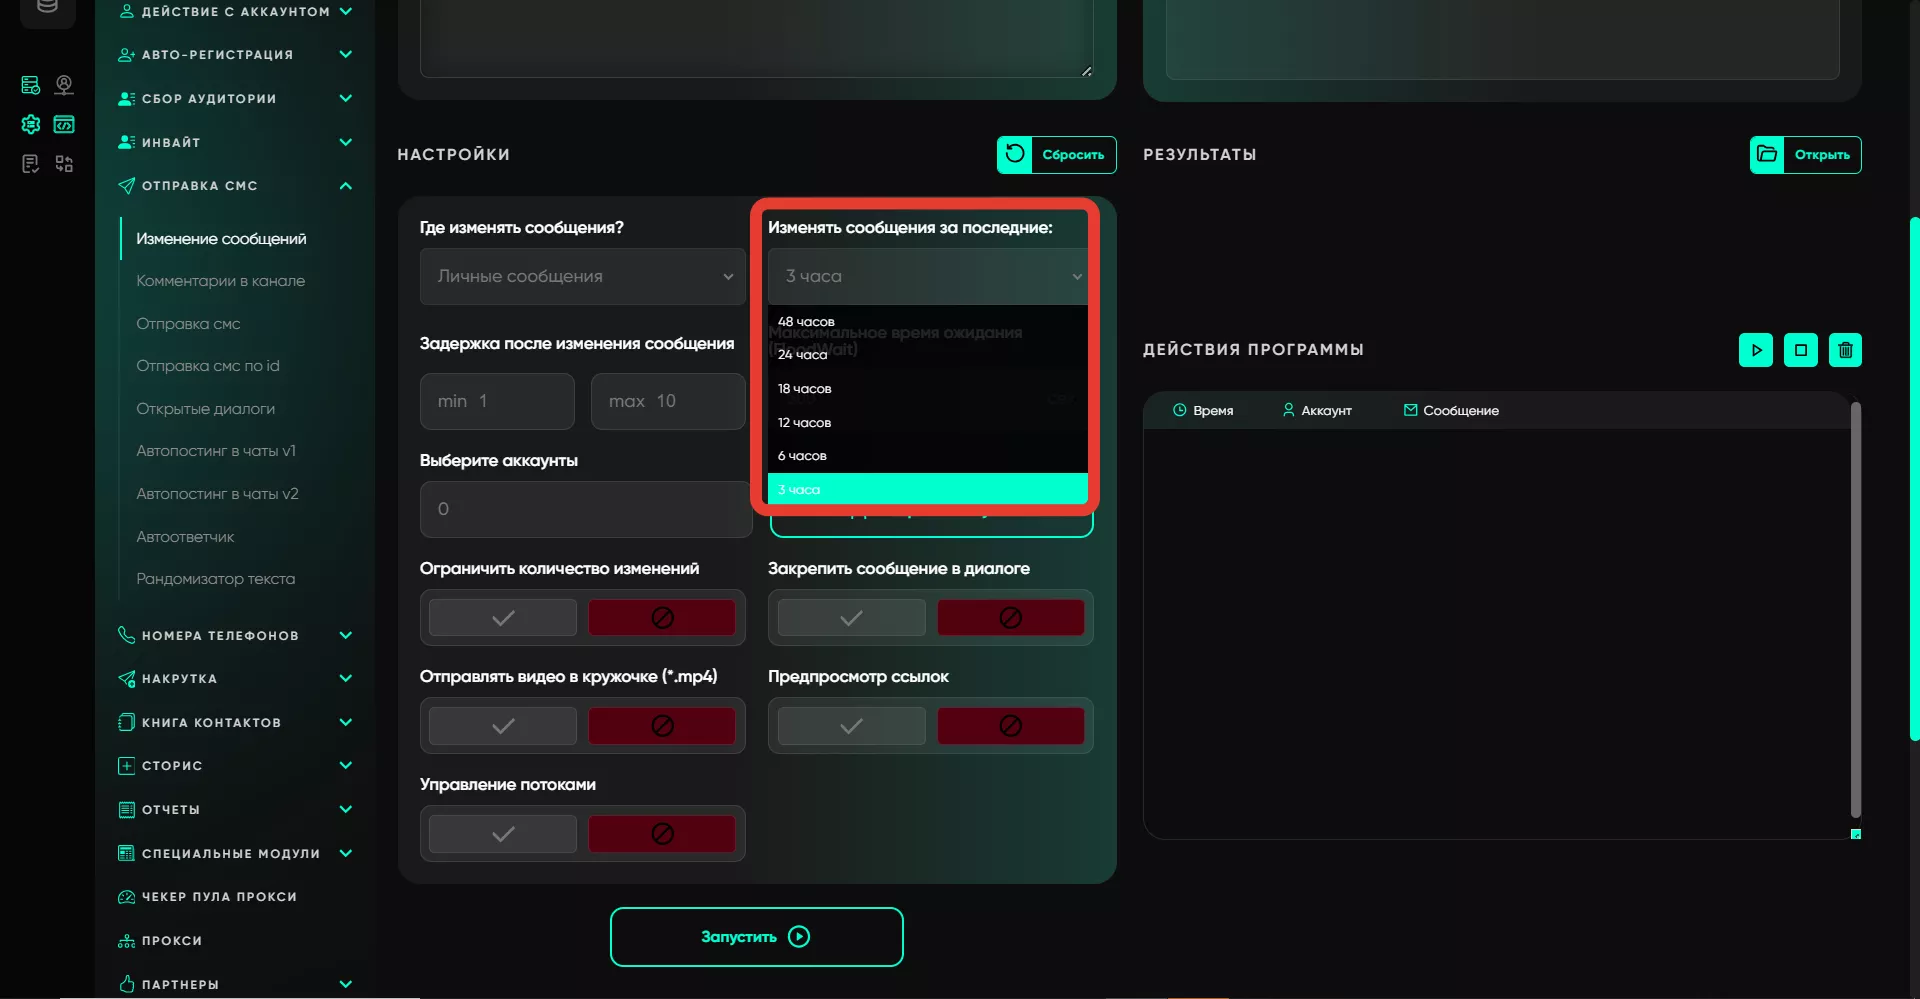The image size is (1920, 999).
Task: Expand the Авто-регистрация section chevron
Action: point(346,54)
